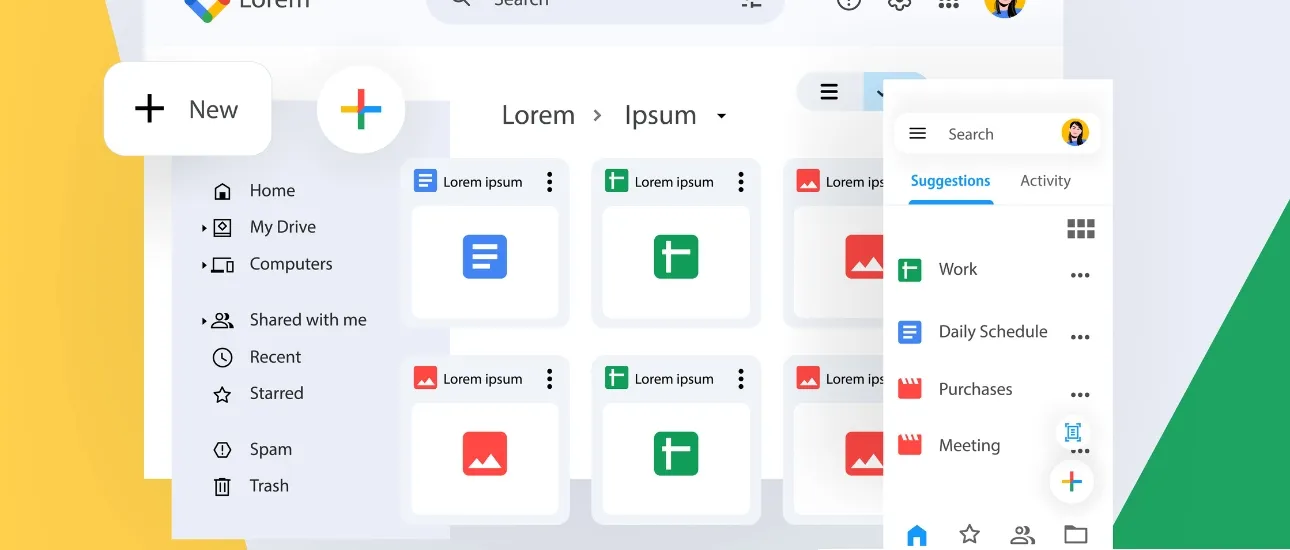Image resolution: width=1290 pixels, height=550 pixels.
Task: Click the mobile panel Search field
Action: pos(997,133)
